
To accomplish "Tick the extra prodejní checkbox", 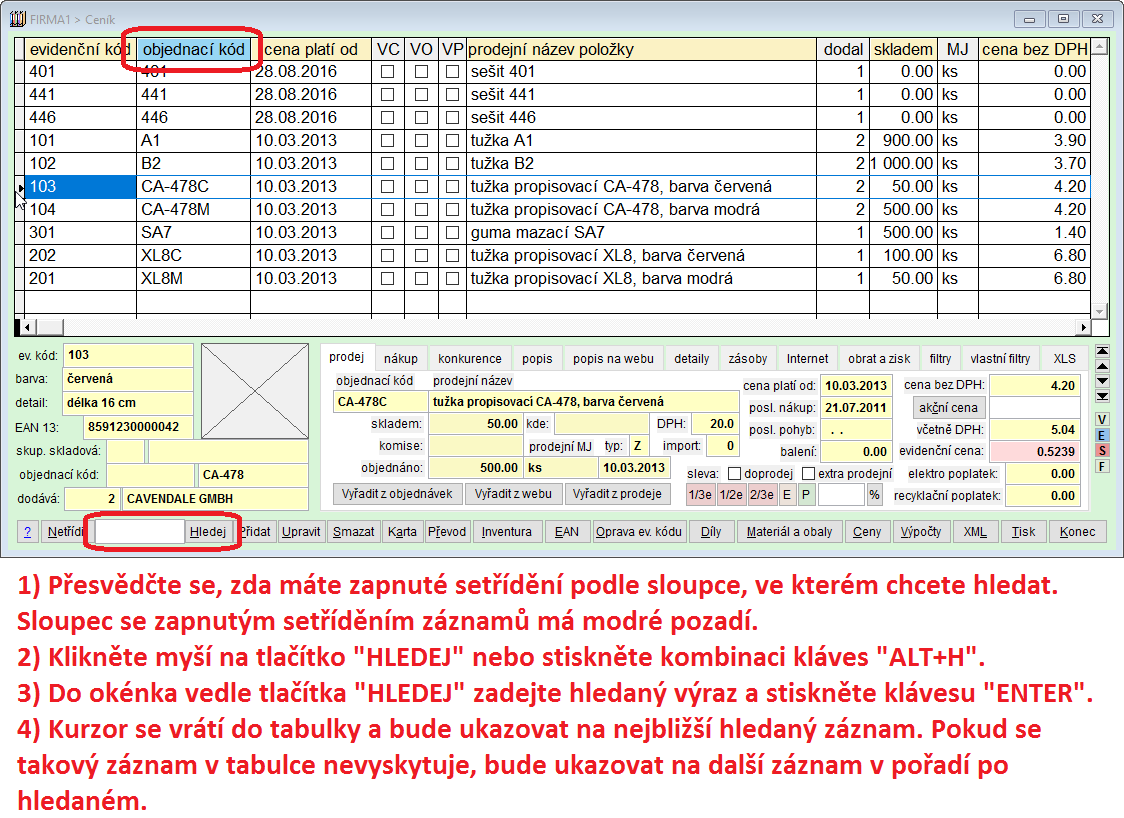I will pyautogui.click(x=809, y=473).
